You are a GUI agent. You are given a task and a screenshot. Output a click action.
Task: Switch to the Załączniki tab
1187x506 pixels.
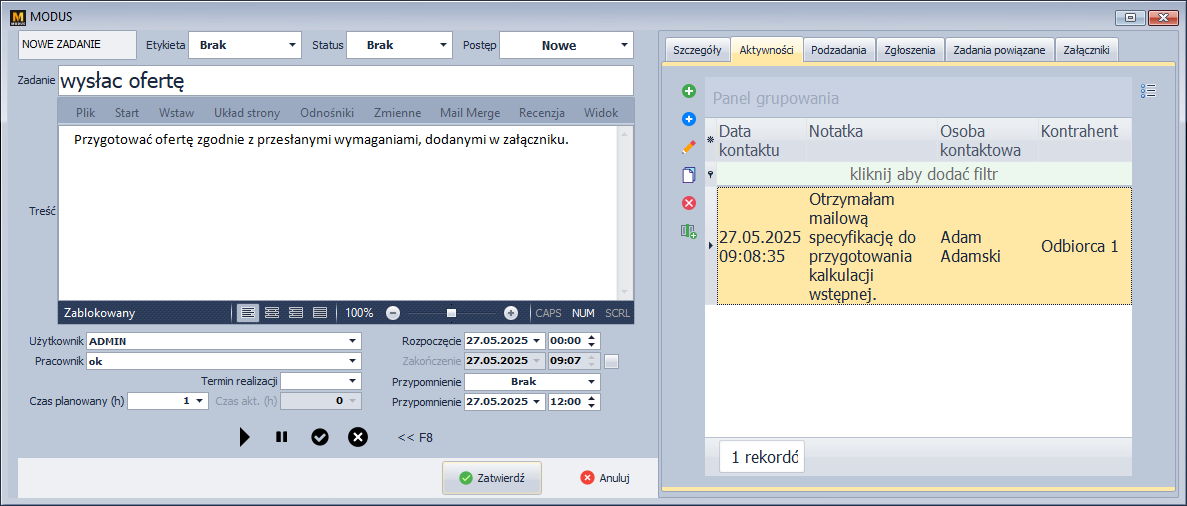click(x=1086, y=49)
